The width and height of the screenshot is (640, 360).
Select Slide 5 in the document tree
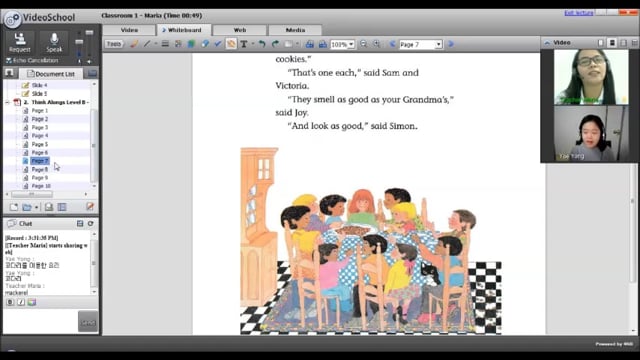[39, 93]
